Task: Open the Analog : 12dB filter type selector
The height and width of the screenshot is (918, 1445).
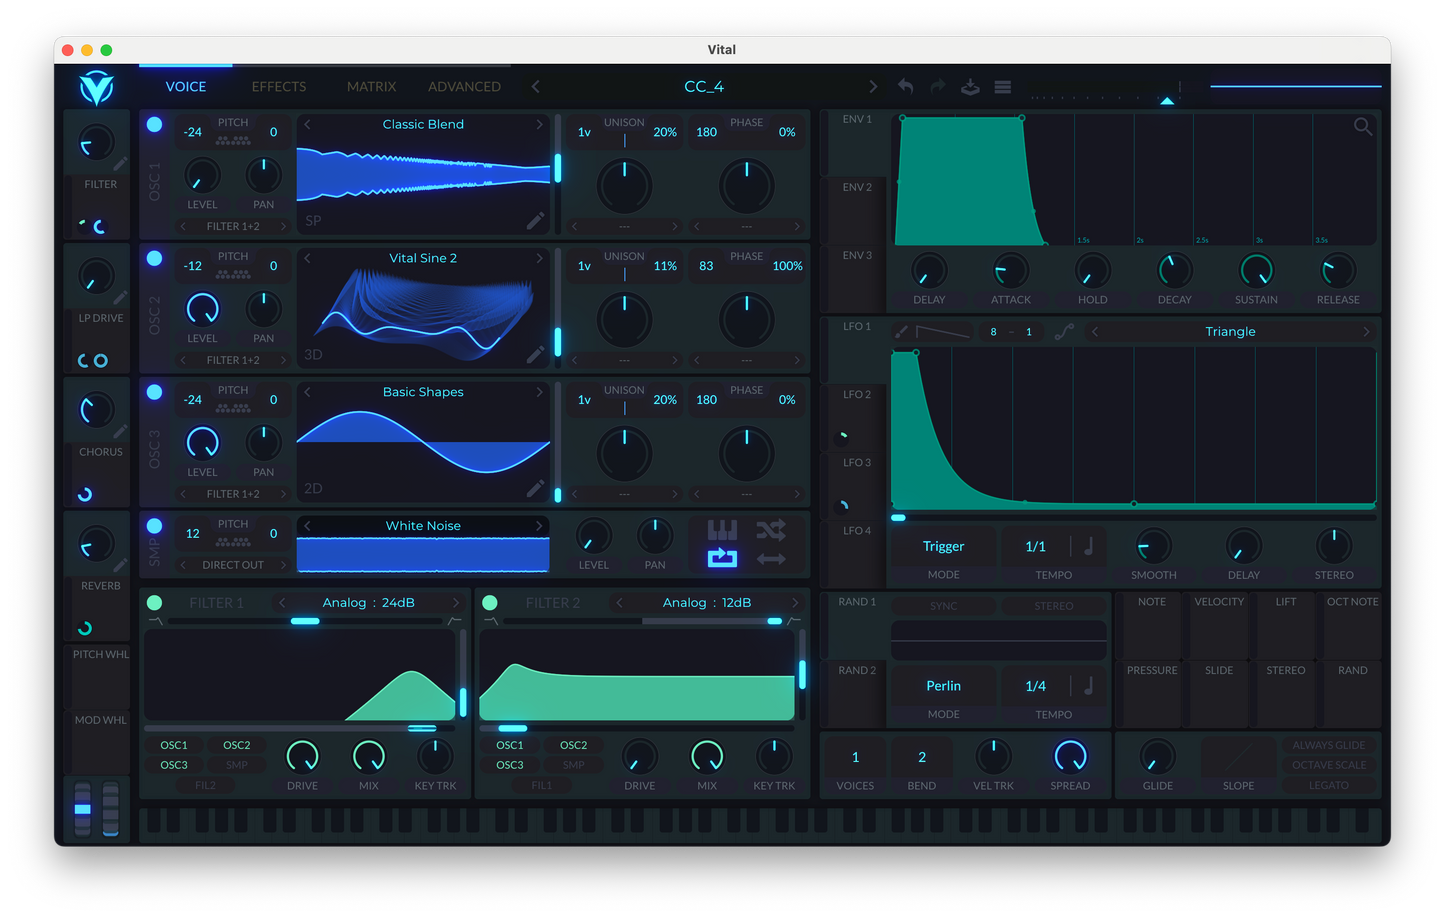Action: [x=707, y=602]
